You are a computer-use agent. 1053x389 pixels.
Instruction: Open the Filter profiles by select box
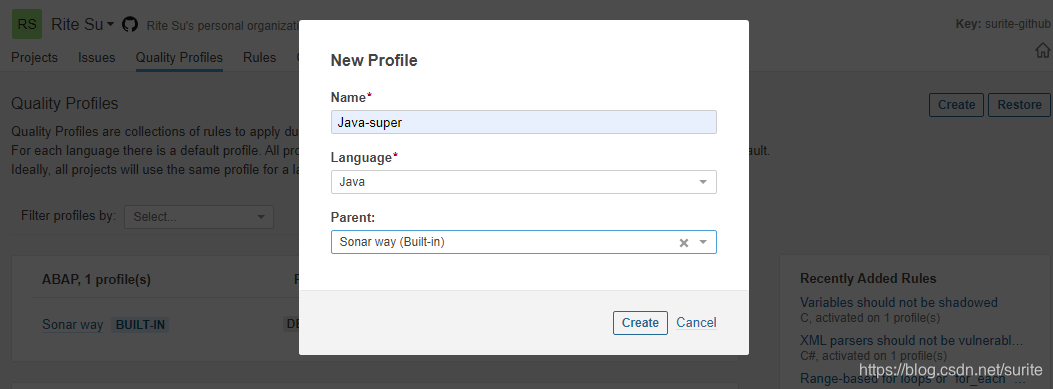[199, 217]
